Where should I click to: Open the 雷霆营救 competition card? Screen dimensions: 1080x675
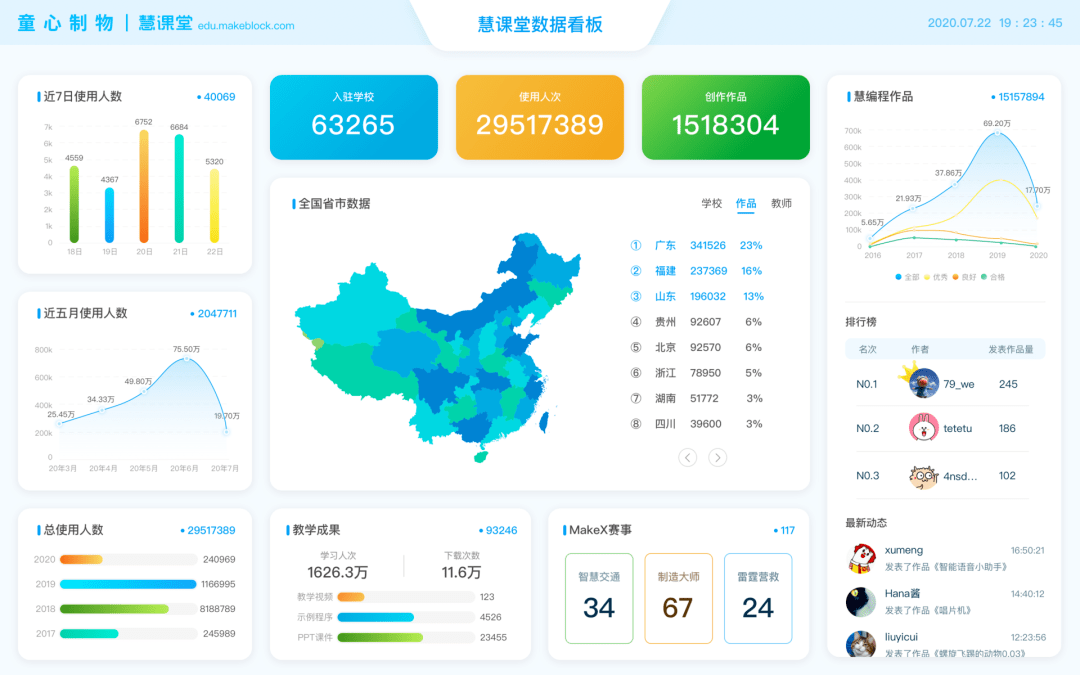point(757,598)
